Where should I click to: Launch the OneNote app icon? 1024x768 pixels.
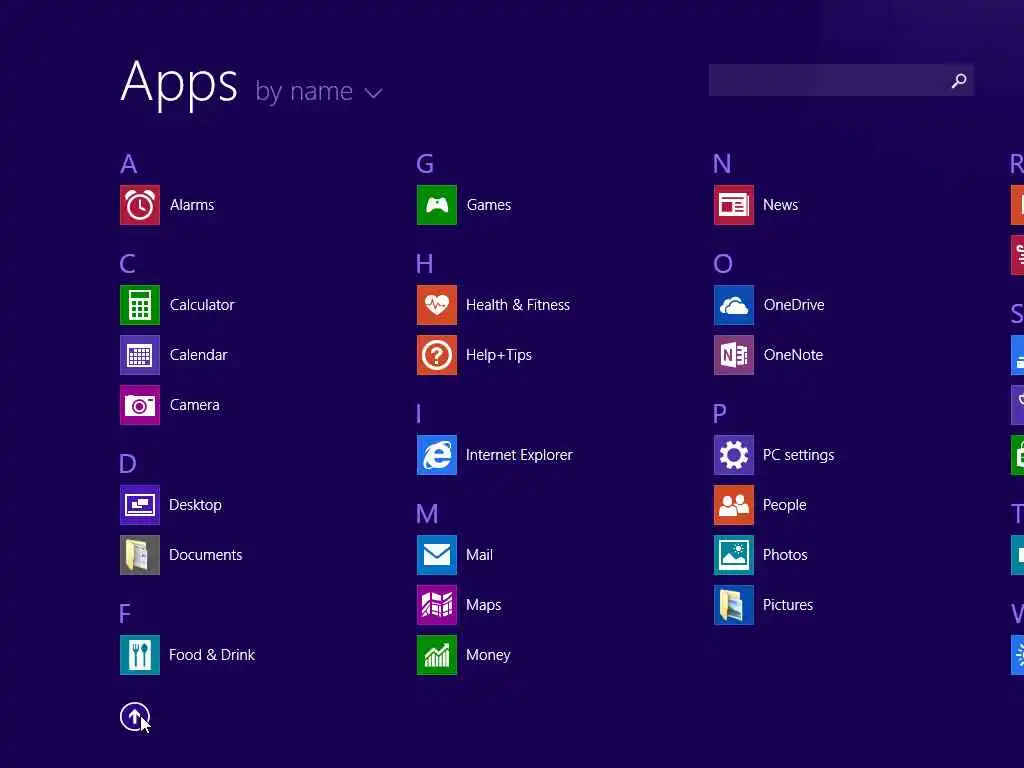click(x=734, y=355)
